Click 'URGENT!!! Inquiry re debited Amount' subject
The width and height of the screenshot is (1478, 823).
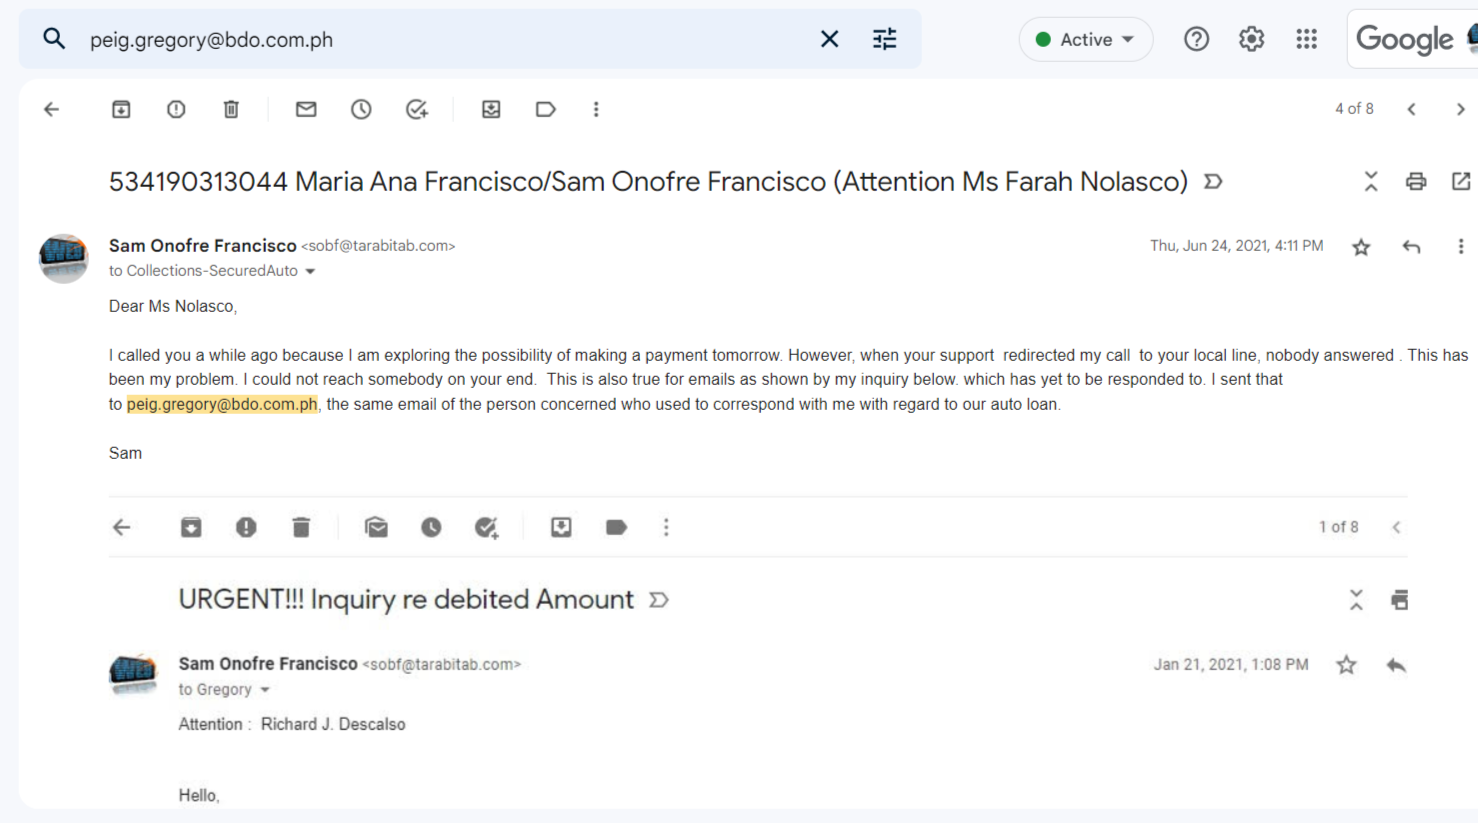pyautogui.click(x=406, y=599)
